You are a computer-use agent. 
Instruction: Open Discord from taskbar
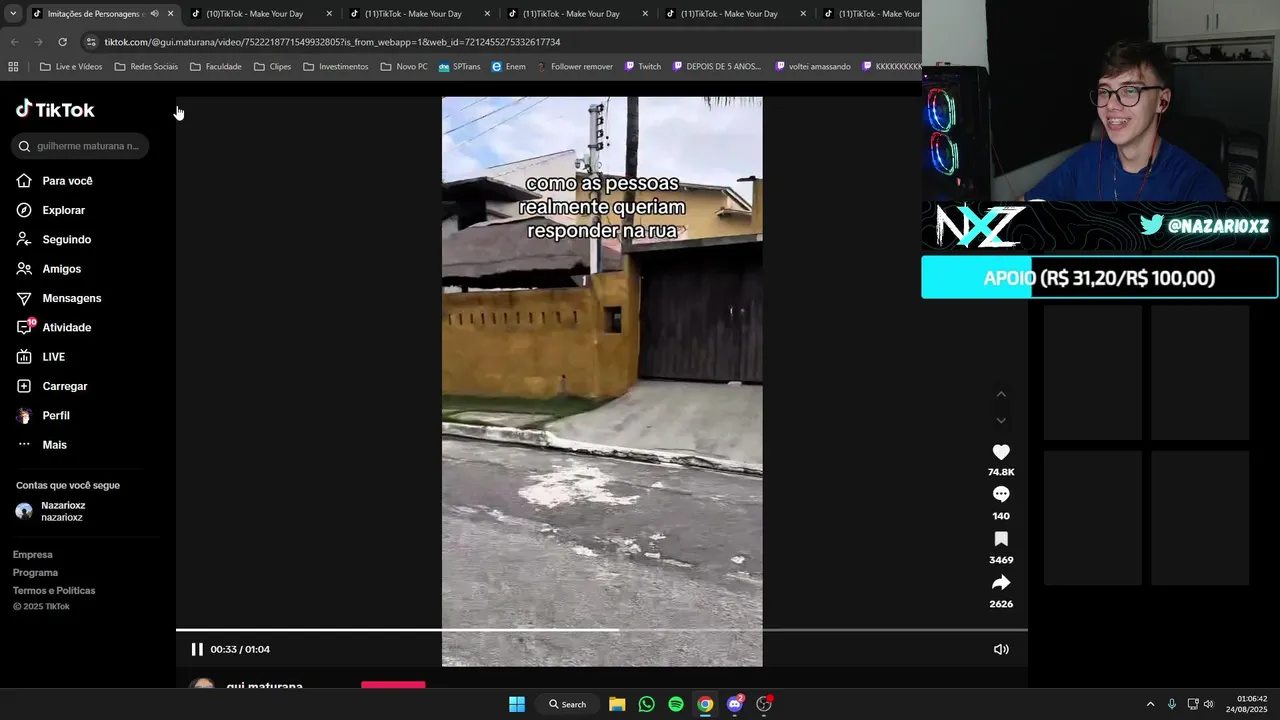point(735,704)
